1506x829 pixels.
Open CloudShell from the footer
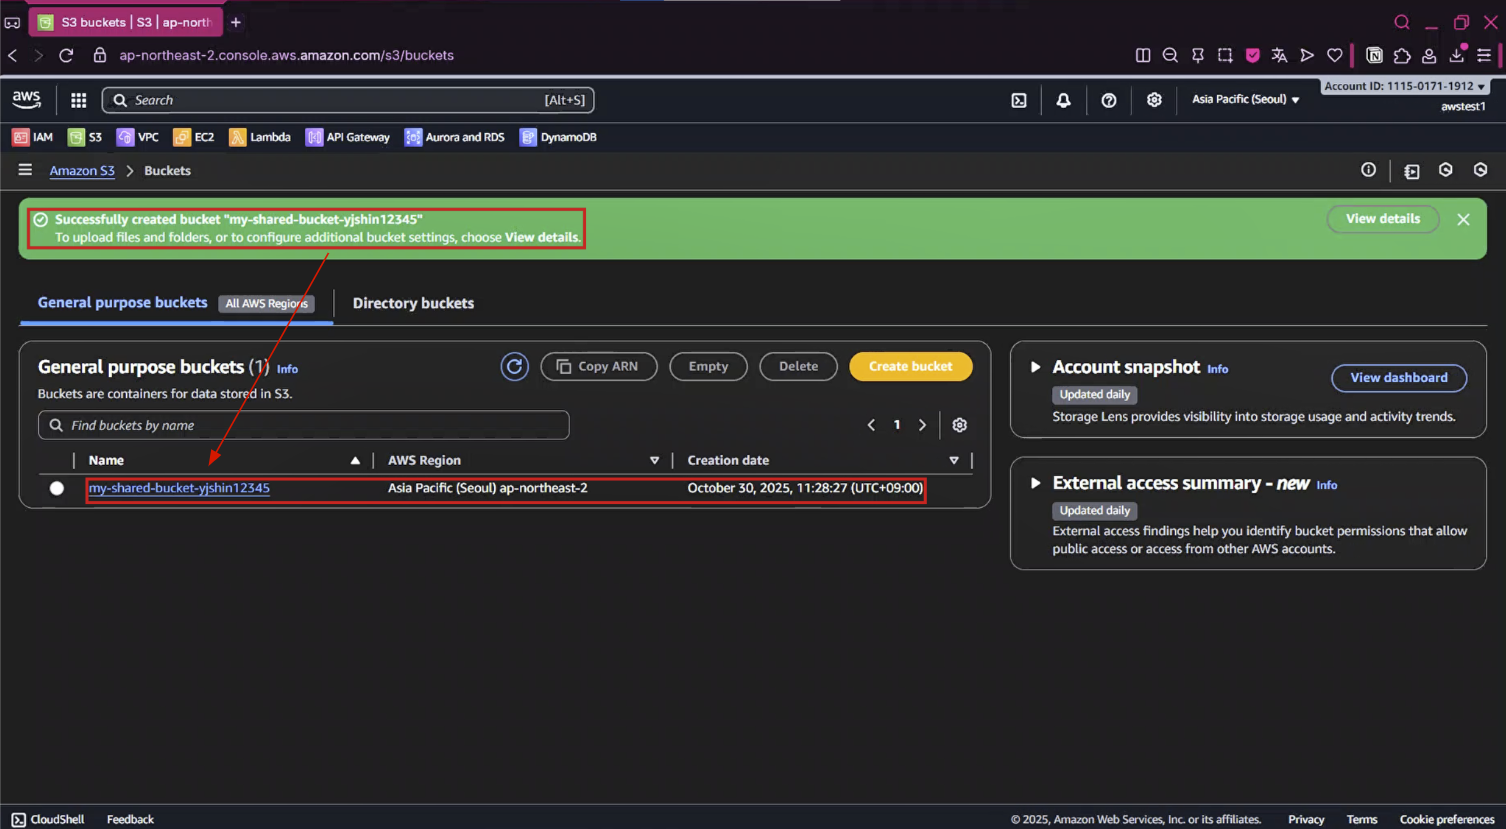tap(48, 819)
